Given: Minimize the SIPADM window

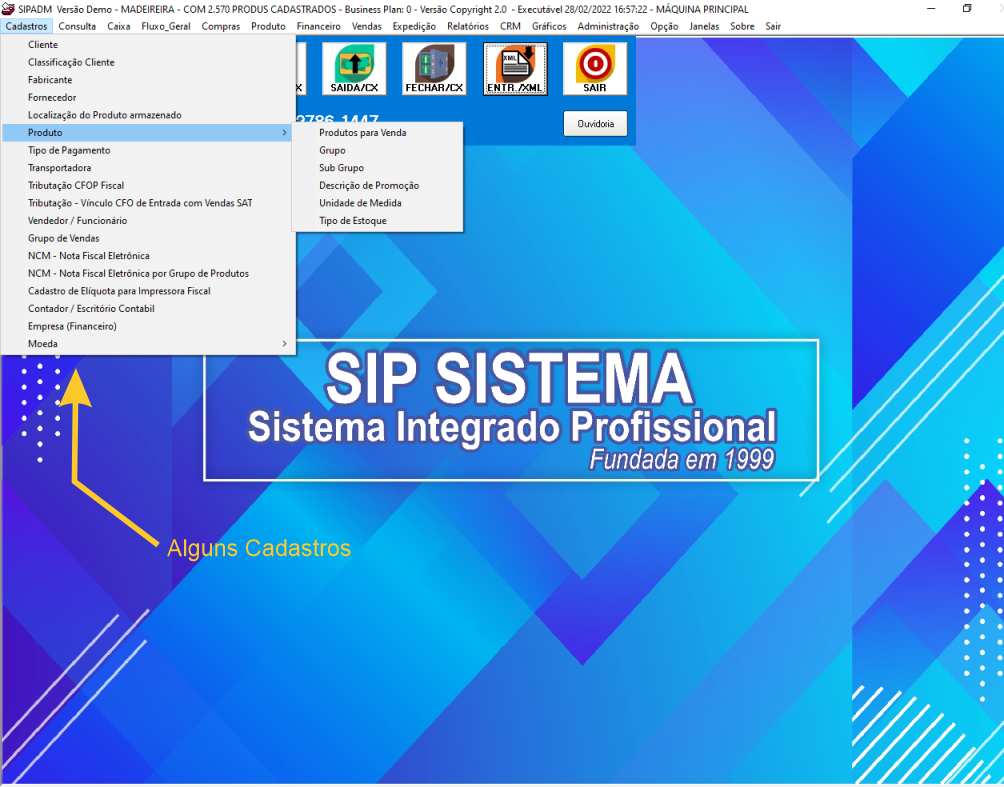Looking at the screenshot, I should tap(931, 9).
